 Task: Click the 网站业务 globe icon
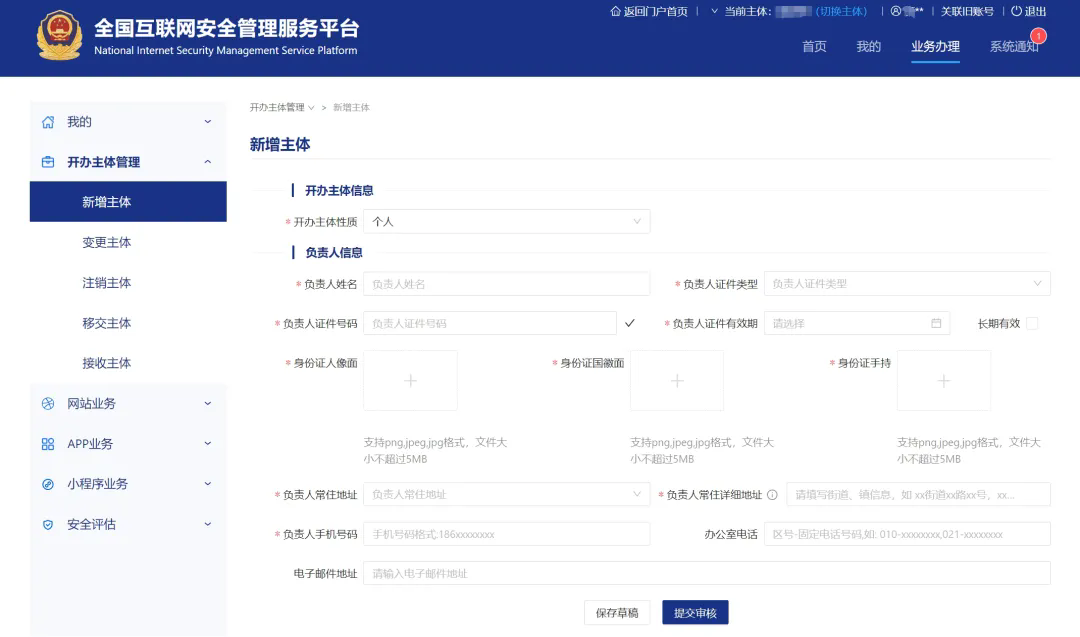[48, 404]
